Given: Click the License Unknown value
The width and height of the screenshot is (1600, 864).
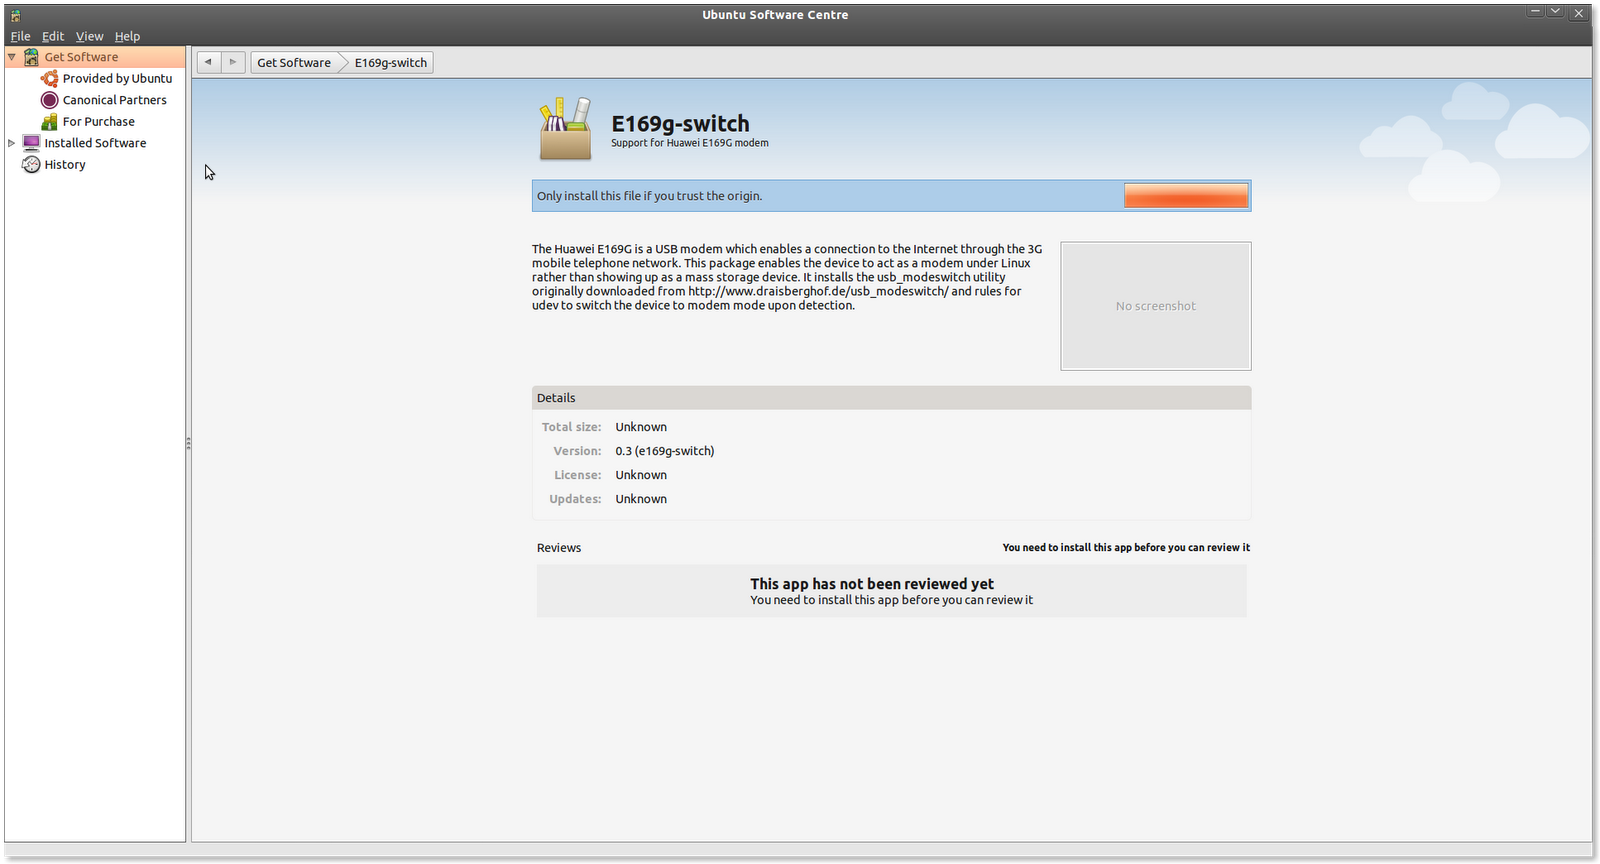Looking at the screenshot, I should tap(641, 475).
